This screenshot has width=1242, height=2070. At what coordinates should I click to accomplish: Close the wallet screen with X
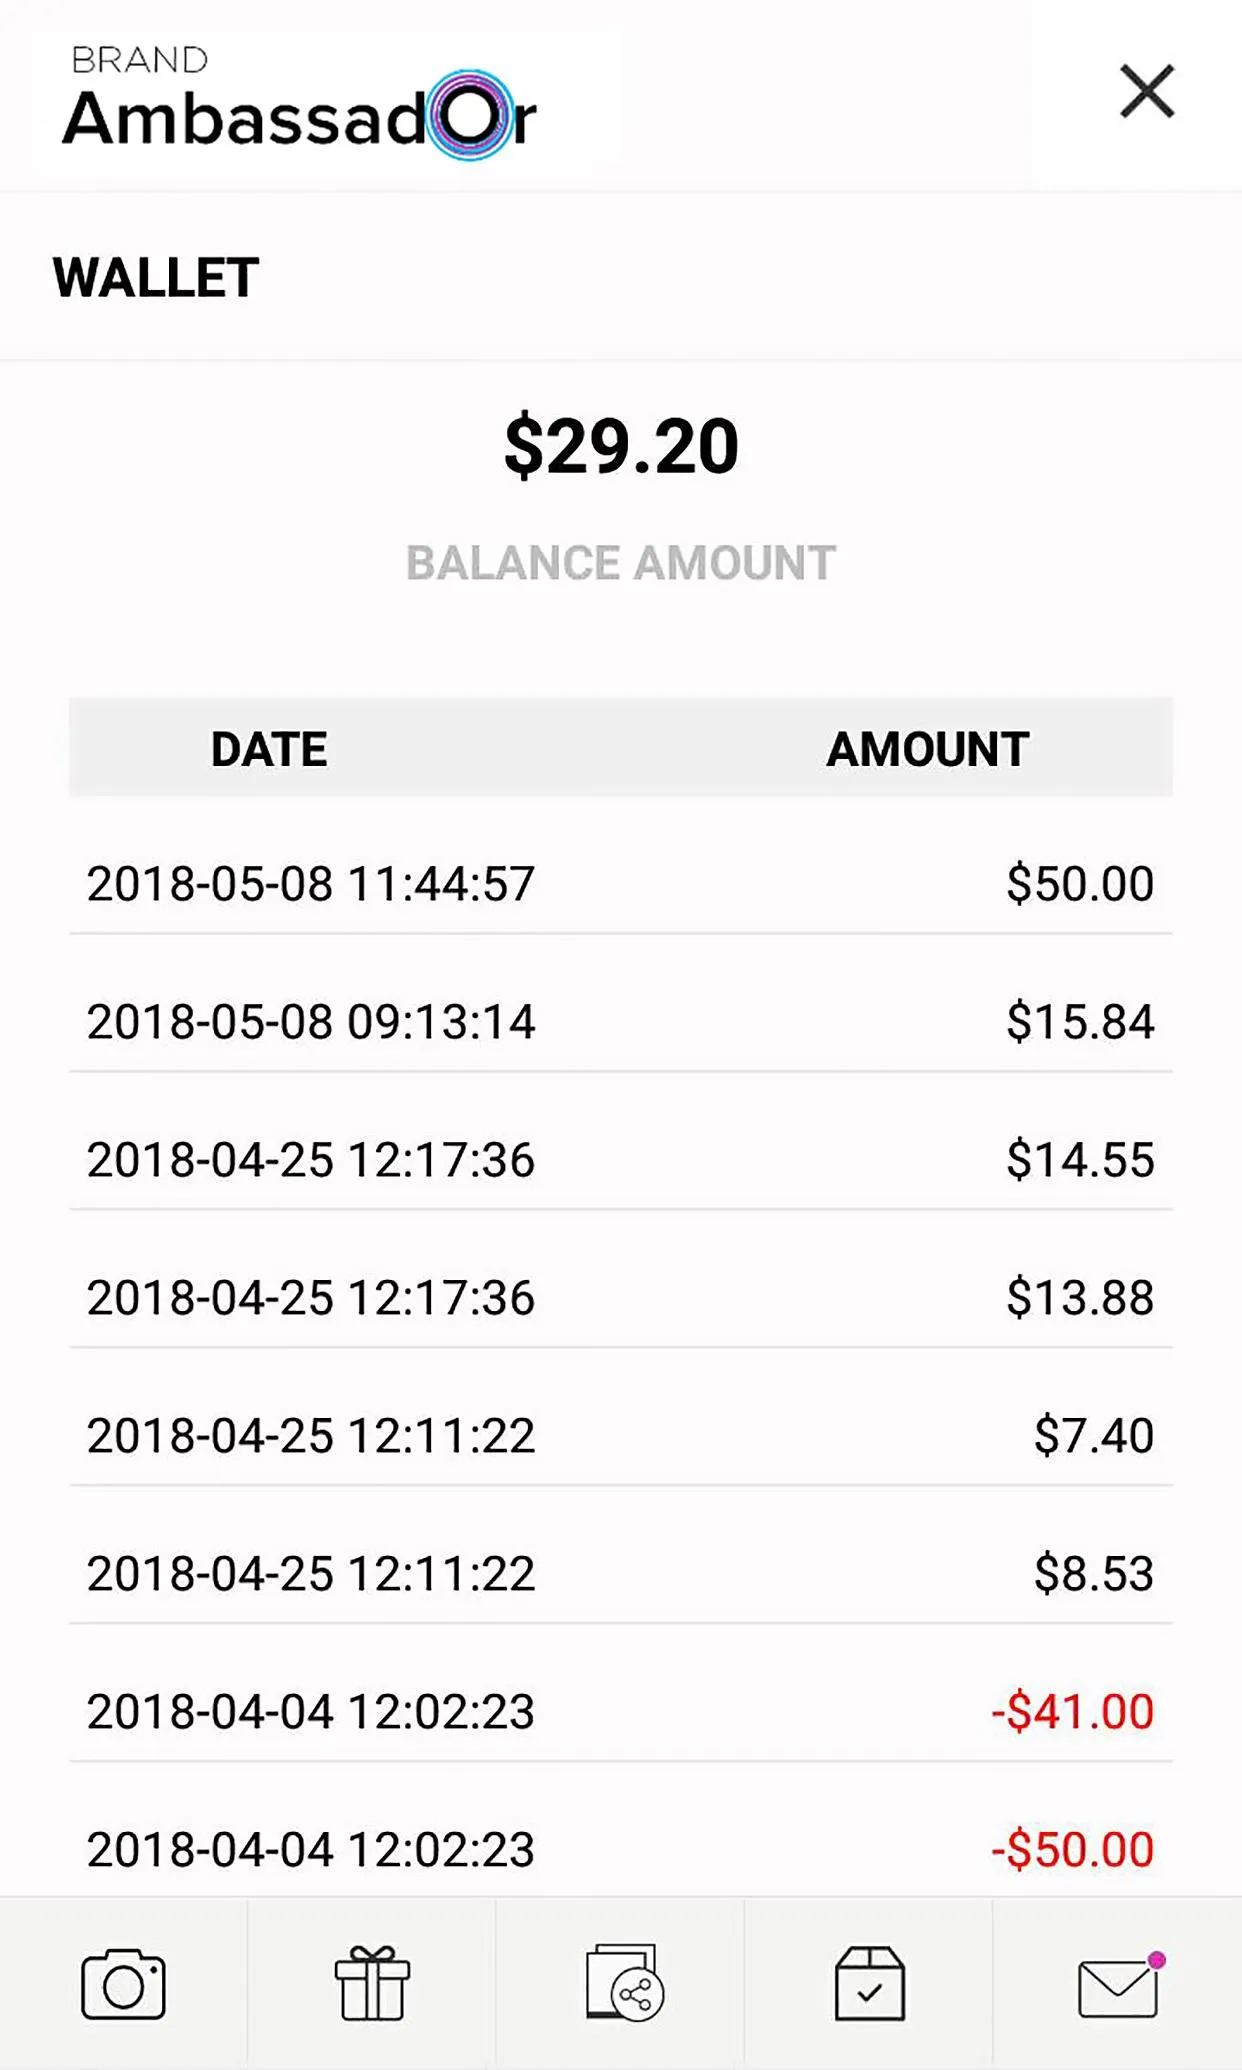tap(1147, 92)
